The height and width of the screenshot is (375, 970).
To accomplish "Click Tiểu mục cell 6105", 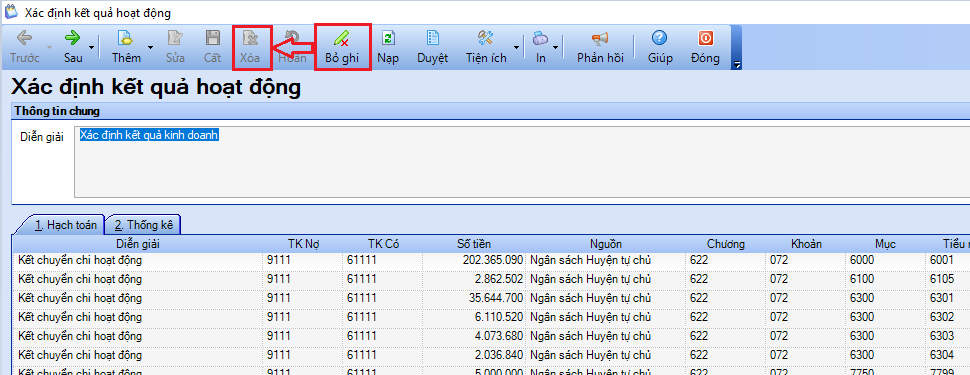I will [x=948, y=279].
